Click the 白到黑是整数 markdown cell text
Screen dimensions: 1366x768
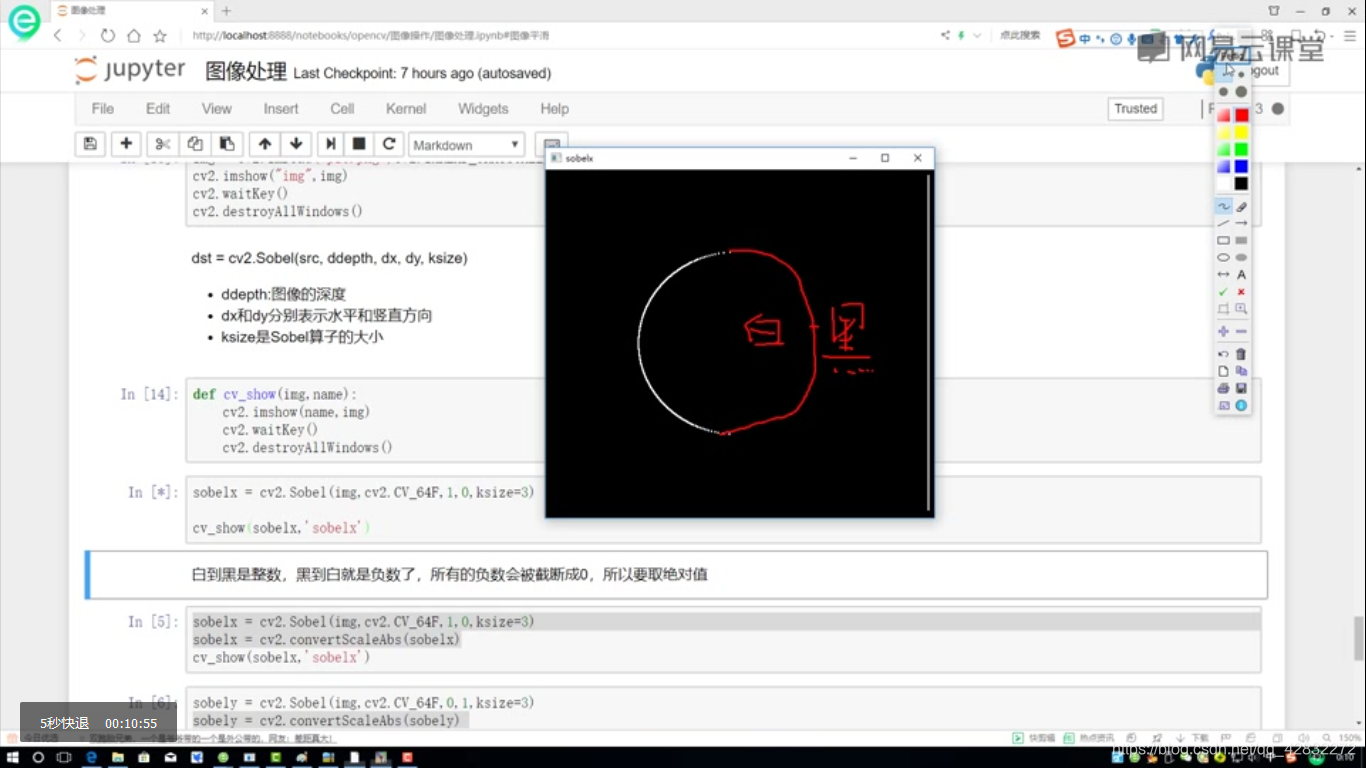[x=450, y=575]
